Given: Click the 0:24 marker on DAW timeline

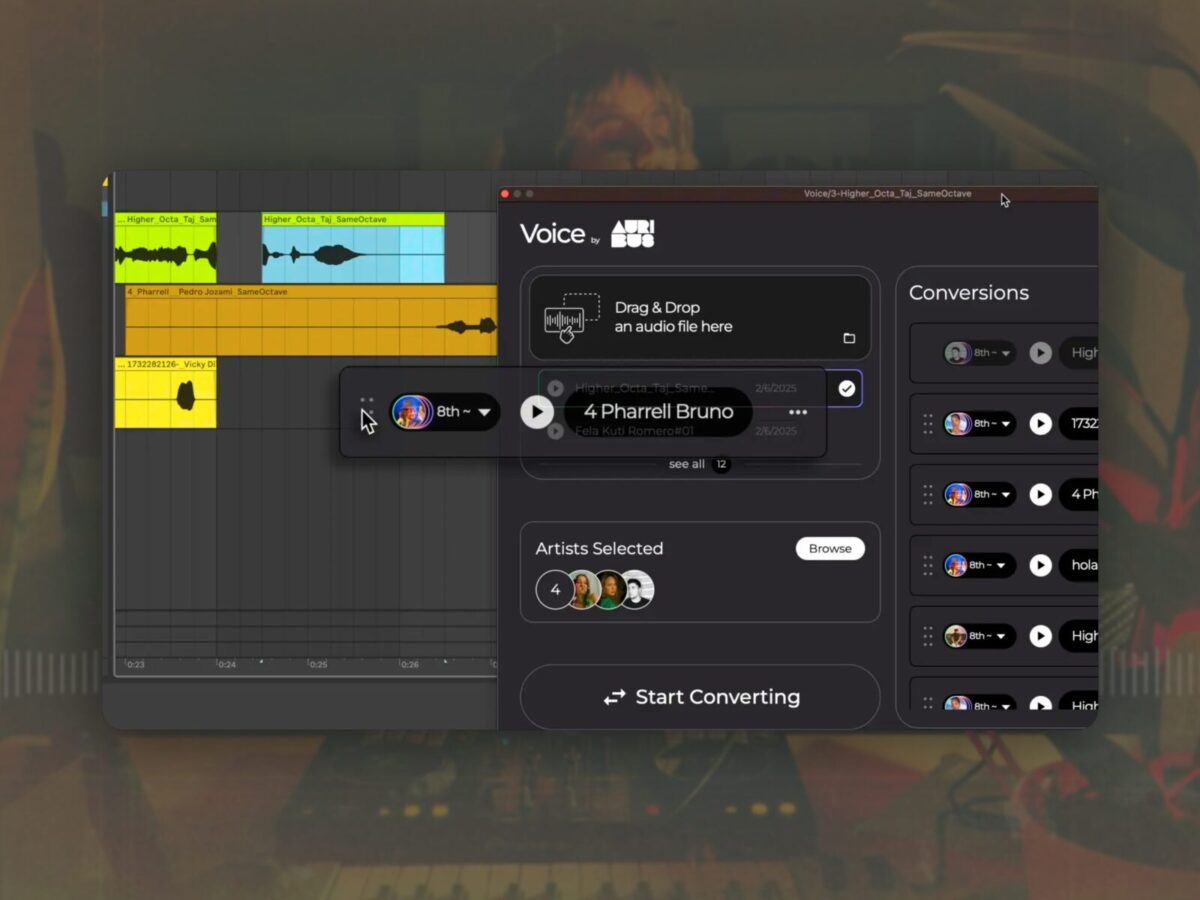Looking at the screenshot, I should [x=227, y=664].
